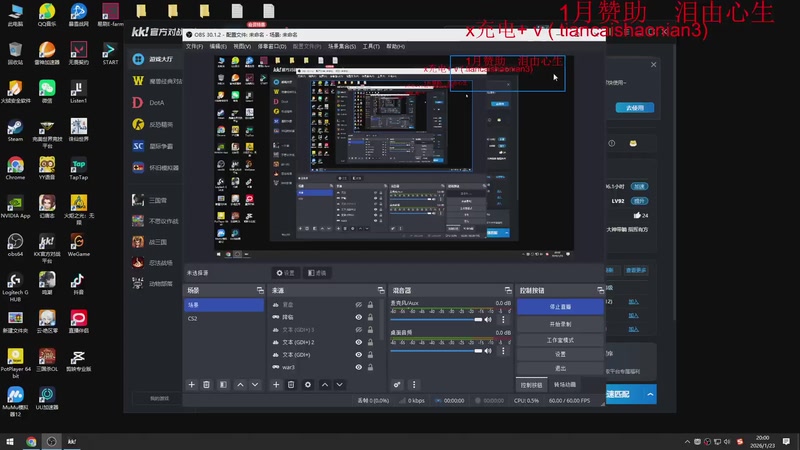800x450 pixels.
Task: Toggle visibility of the first source row
Action: [x=359, y=305]
